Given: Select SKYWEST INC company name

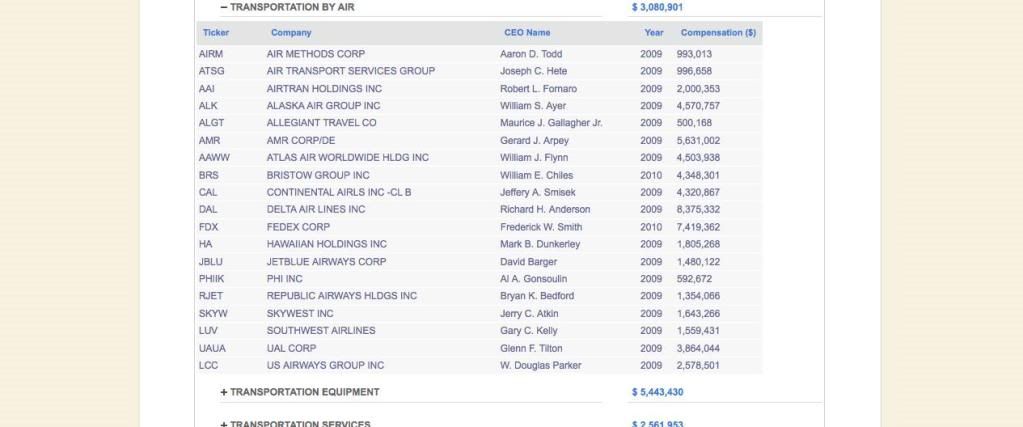Looking at the screenshot, I should [299, 313].
